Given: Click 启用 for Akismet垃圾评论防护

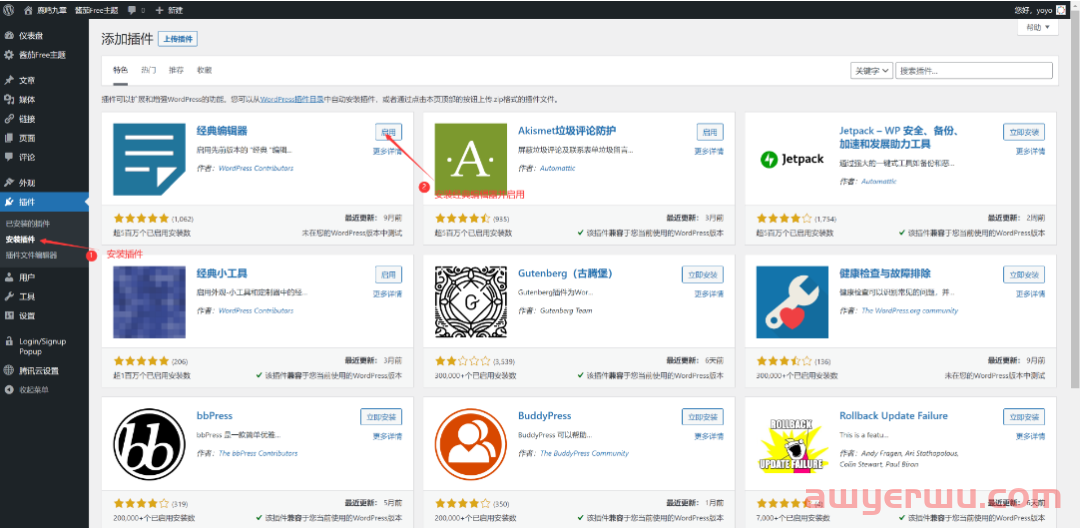Looking at the screenshot, I should pos(710,131).
